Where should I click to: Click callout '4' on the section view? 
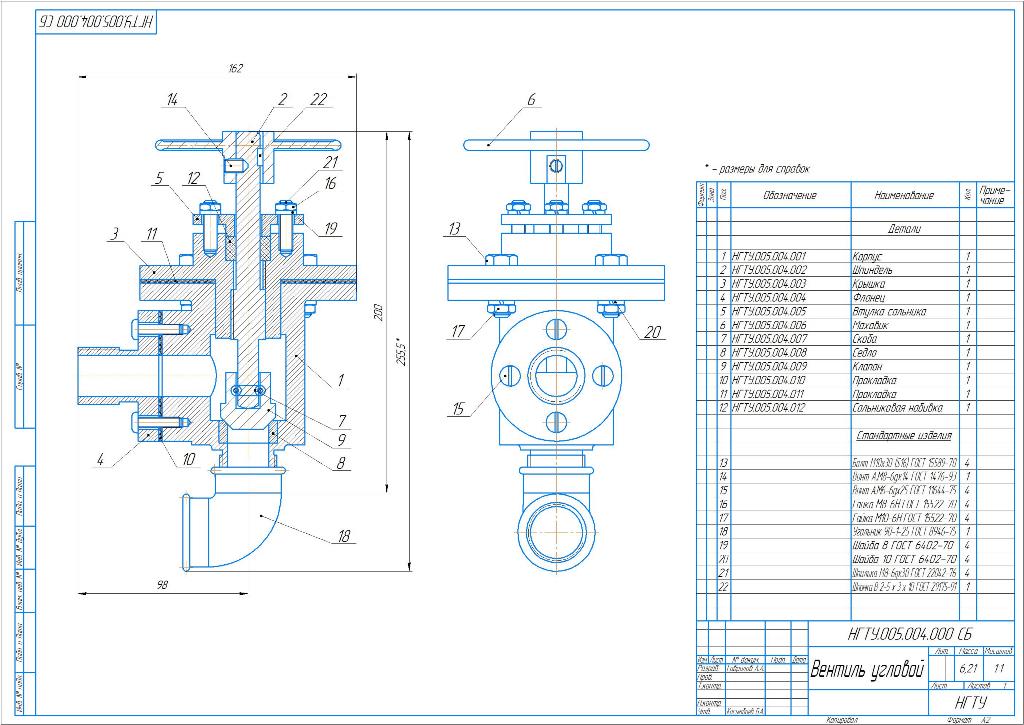coord(100,460)
